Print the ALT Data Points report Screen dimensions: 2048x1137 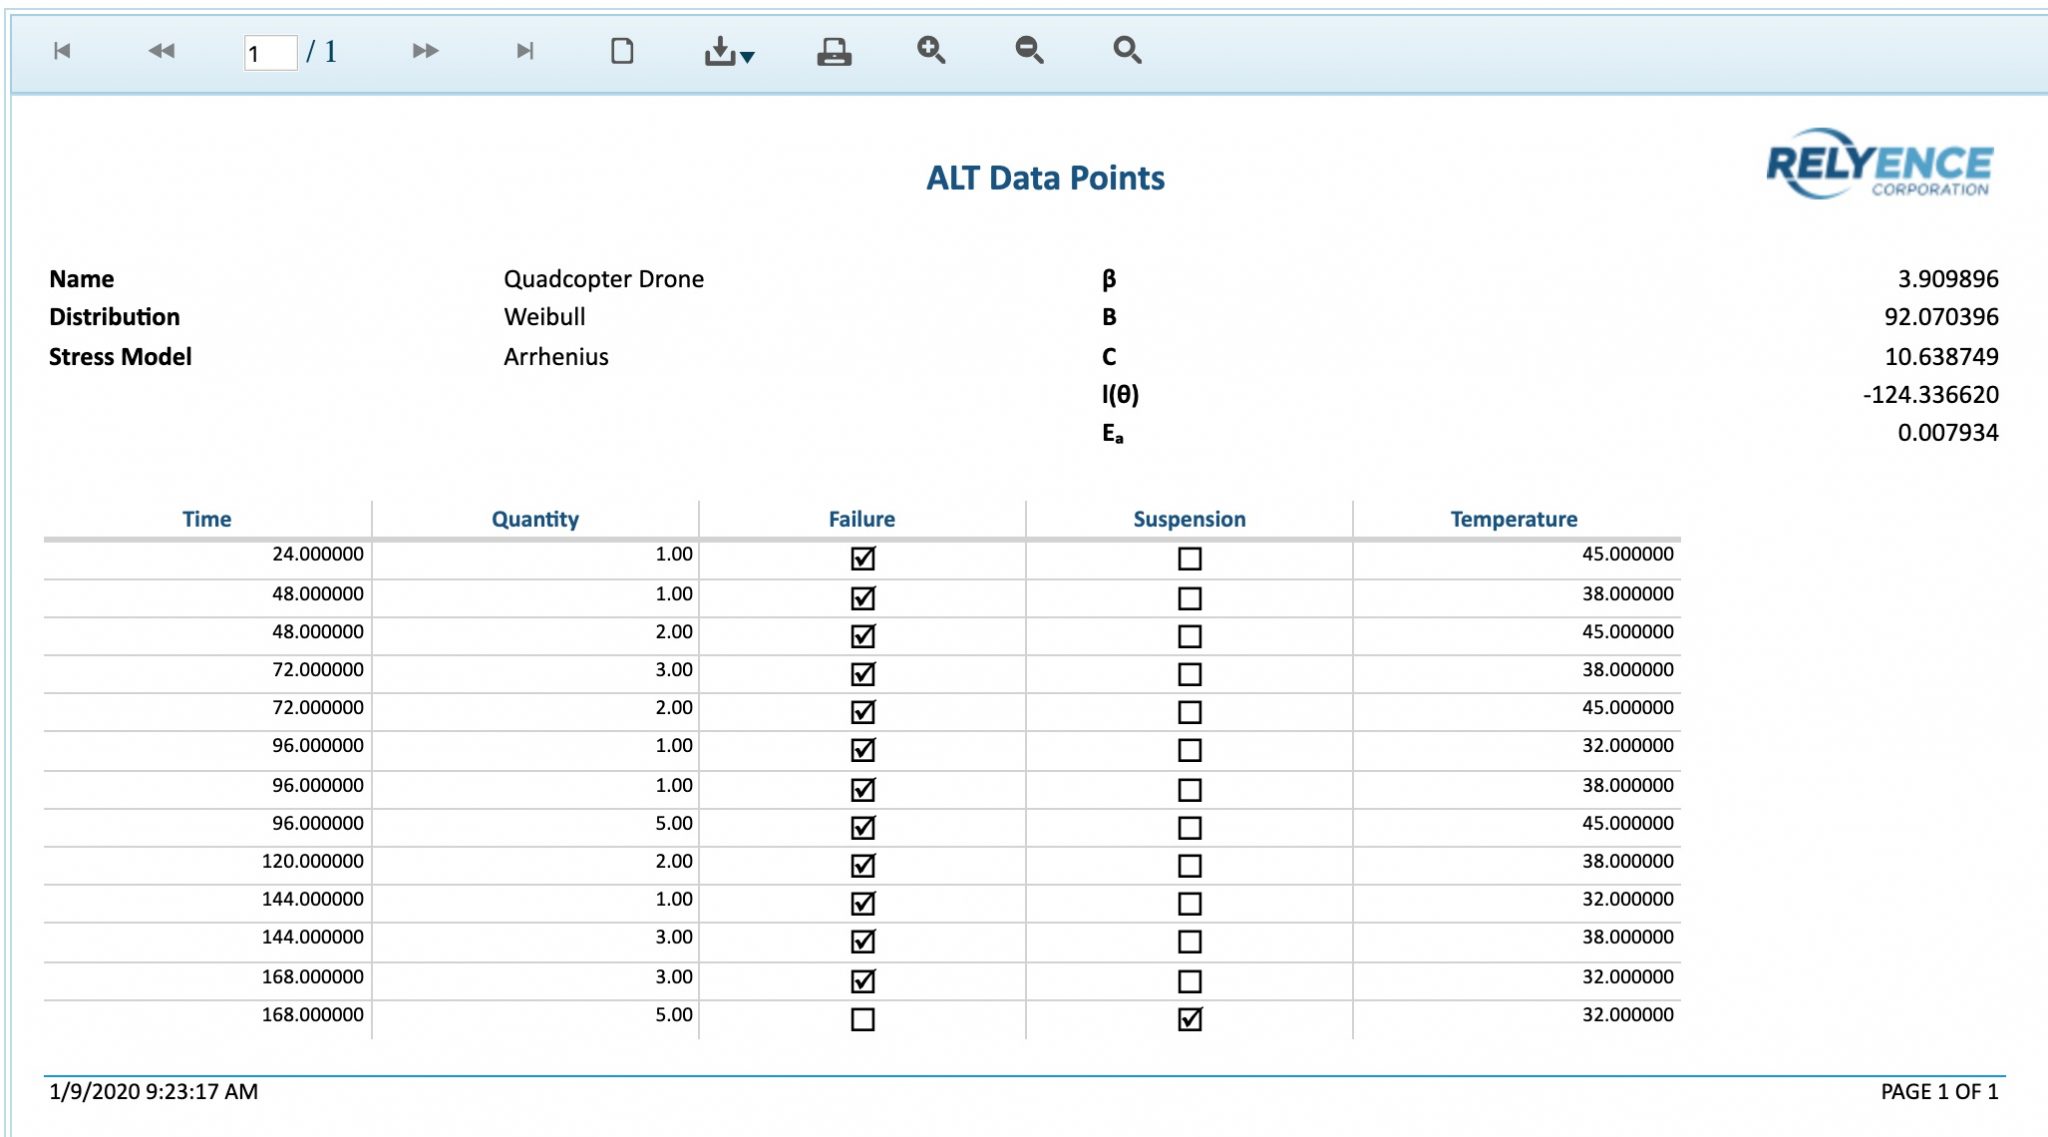[x=833, y=51]
